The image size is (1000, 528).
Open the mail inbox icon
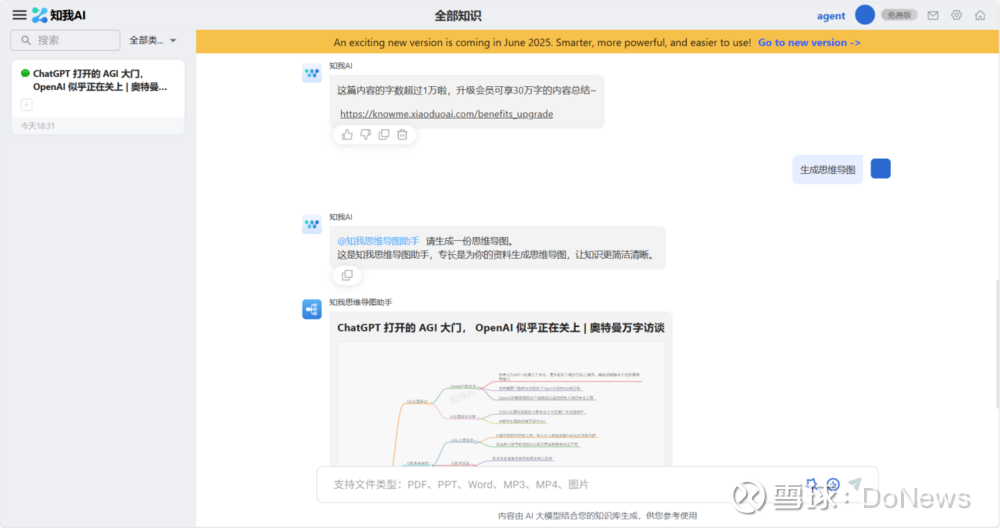933,15
